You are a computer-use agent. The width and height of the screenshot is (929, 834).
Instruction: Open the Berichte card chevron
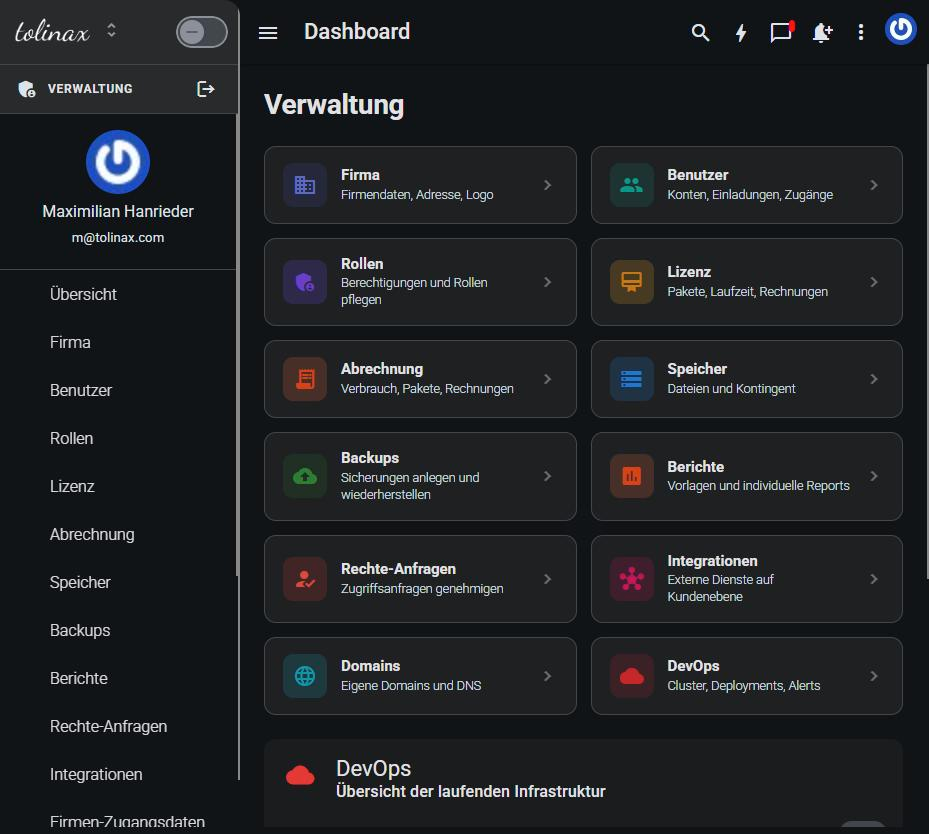tap(874, 476)
